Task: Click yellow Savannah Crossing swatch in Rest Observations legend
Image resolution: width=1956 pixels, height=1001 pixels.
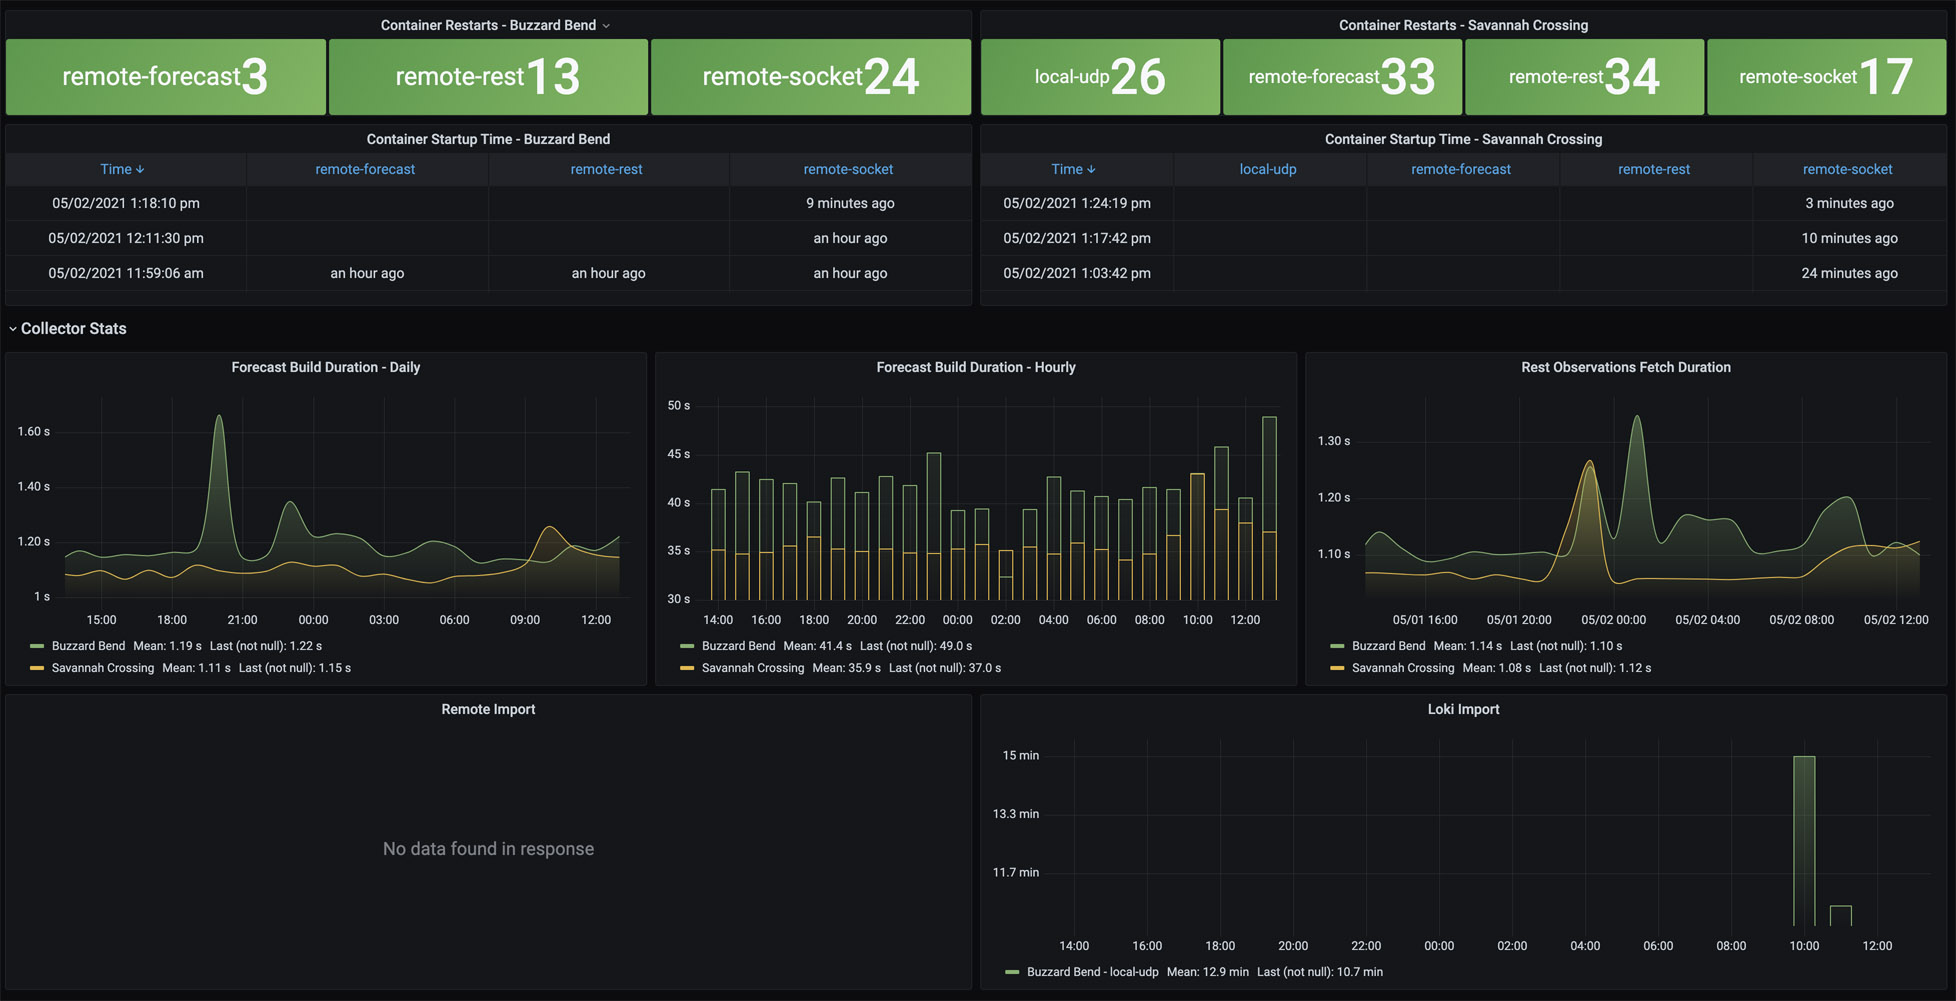Action: coord(1337,668)
